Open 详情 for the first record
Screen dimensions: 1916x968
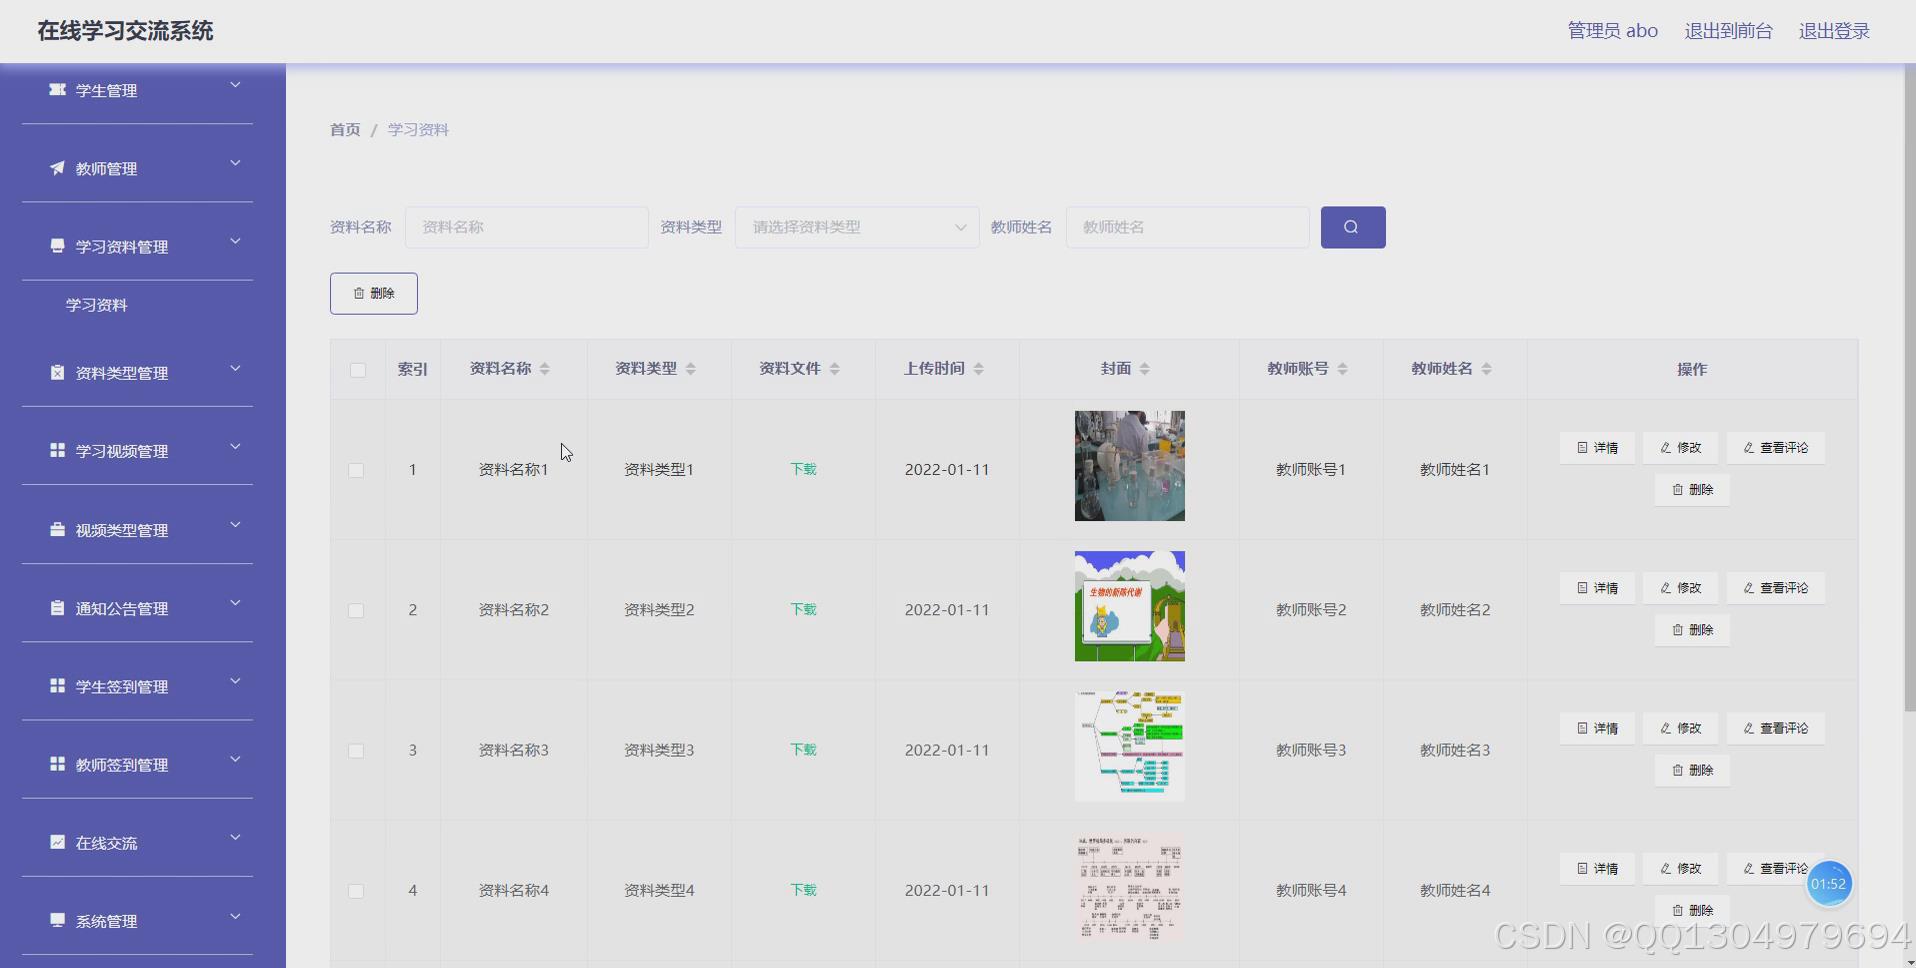(1596, 447)
